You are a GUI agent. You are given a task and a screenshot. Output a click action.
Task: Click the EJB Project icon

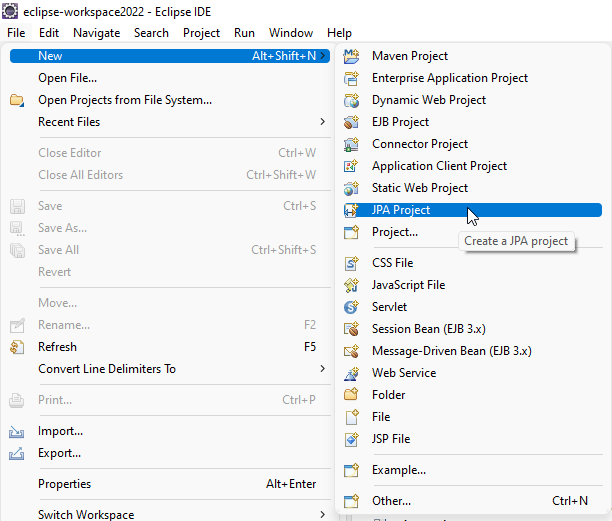tap(351, 122)
